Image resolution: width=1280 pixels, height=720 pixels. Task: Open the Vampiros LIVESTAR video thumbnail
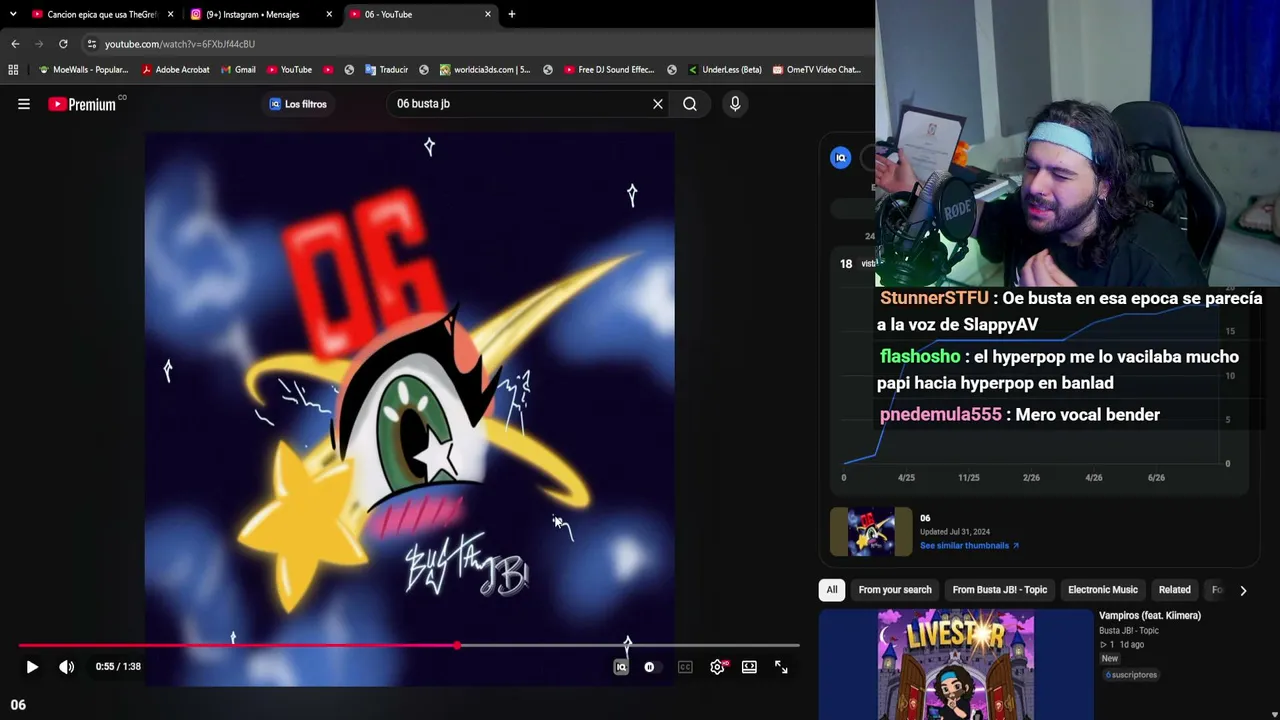point(956,664)
